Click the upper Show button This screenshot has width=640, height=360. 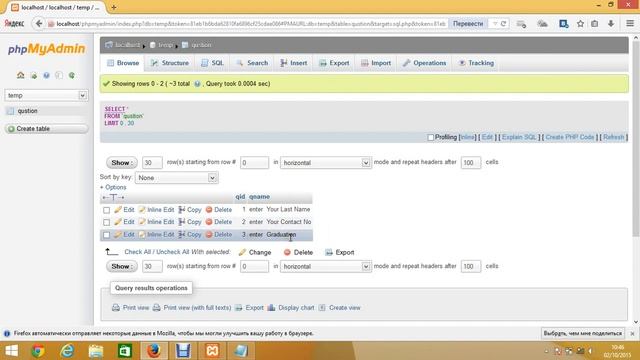point(122,162)
